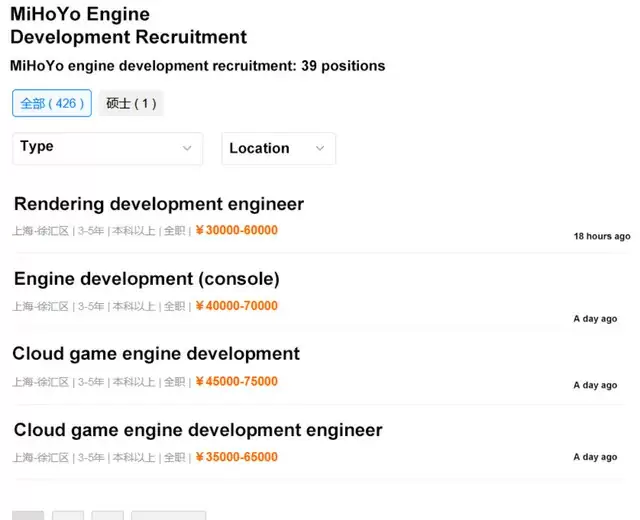
Task: Click the ¥35000-65000 salary text
Action: click(237, 457)
